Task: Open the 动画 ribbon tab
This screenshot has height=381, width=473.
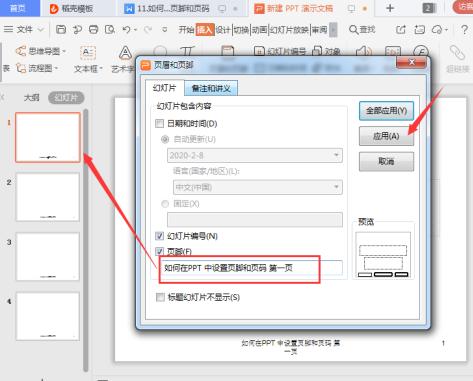Action: tap(260, 30)
